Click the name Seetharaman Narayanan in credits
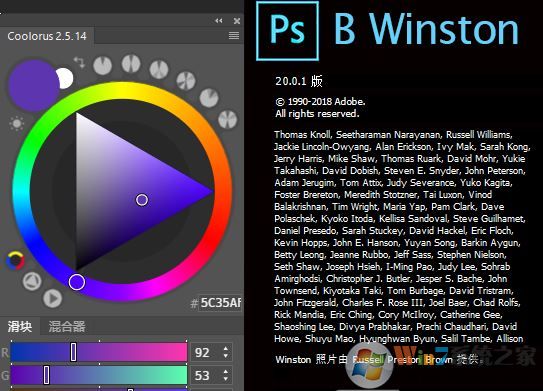 coord(388,135)
